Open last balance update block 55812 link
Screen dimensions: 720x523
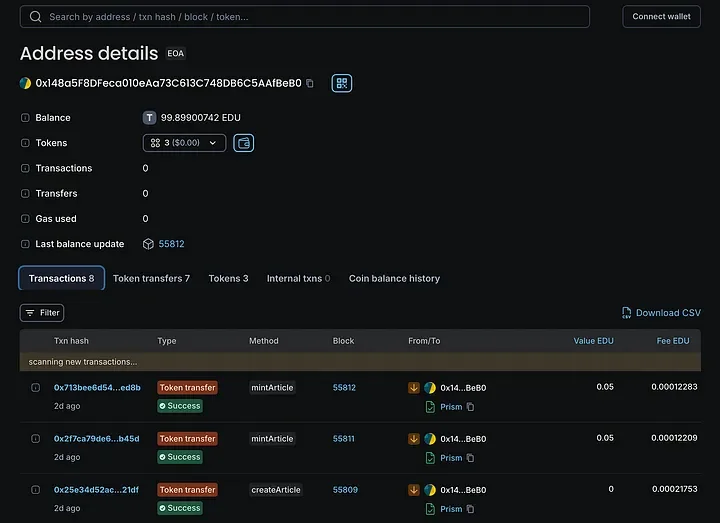point(171,244)
